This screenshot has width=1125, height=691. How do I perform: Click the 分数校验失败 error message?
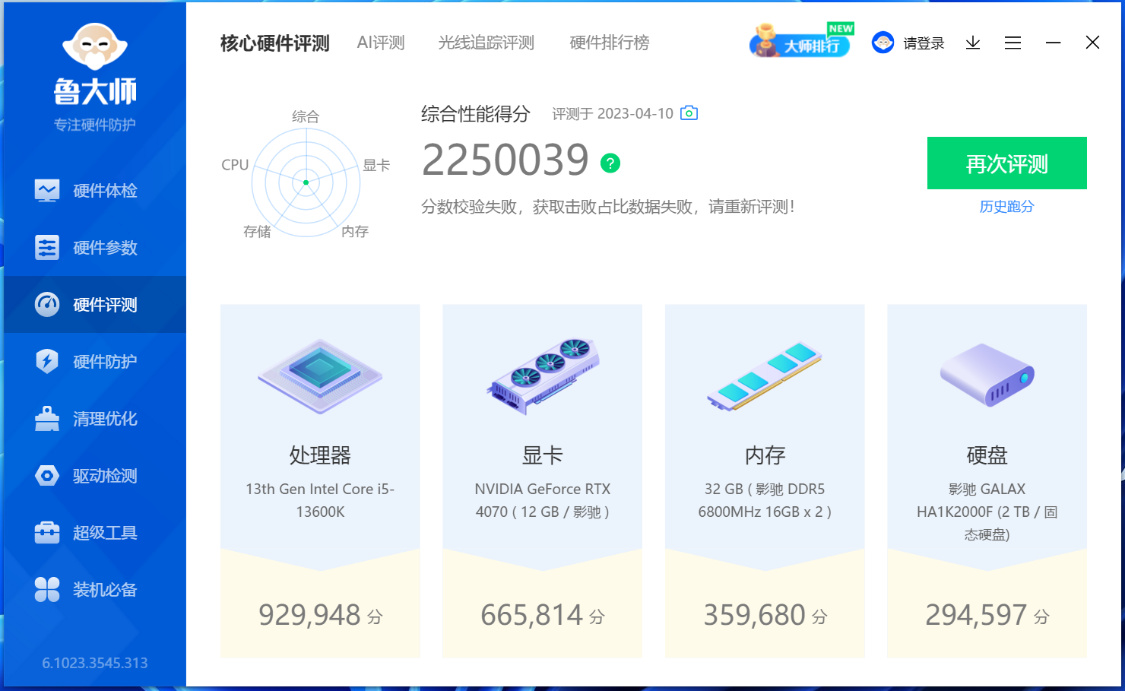tap(608, 207)
